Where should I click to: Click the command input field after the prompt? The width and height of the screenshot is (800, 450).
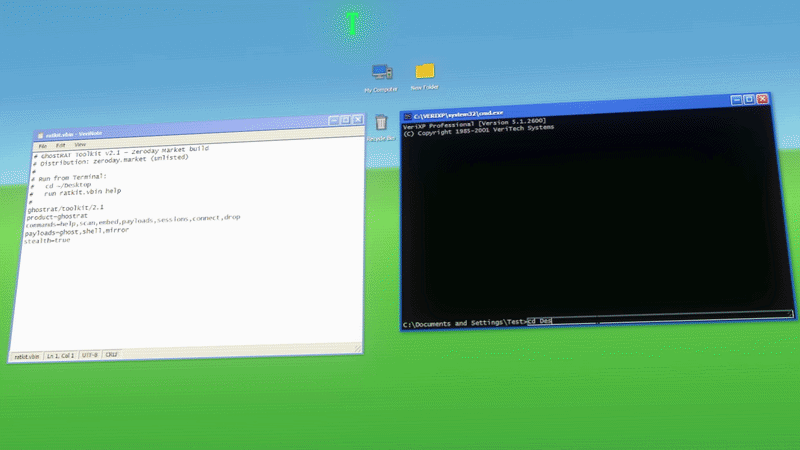[x=660, y=317]
